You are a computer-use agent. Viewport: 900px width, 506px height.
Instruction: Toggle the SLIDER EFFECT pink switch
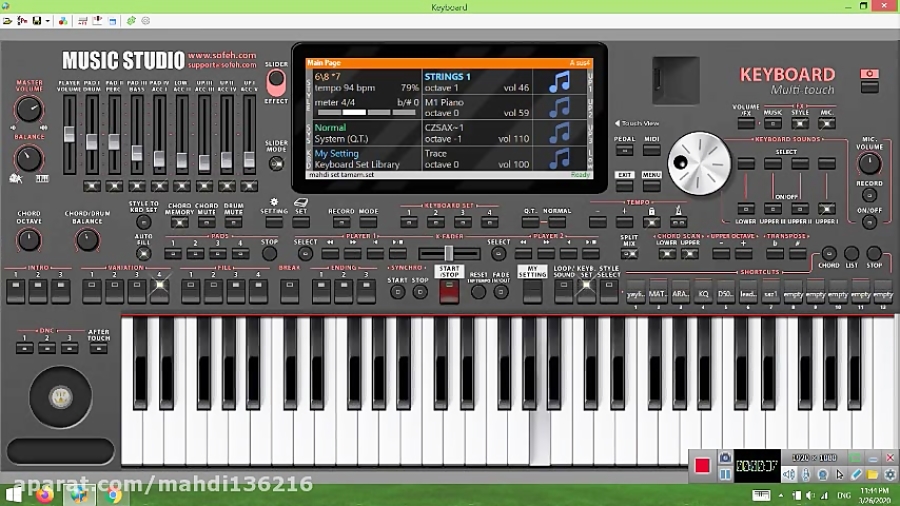point(276,83)
